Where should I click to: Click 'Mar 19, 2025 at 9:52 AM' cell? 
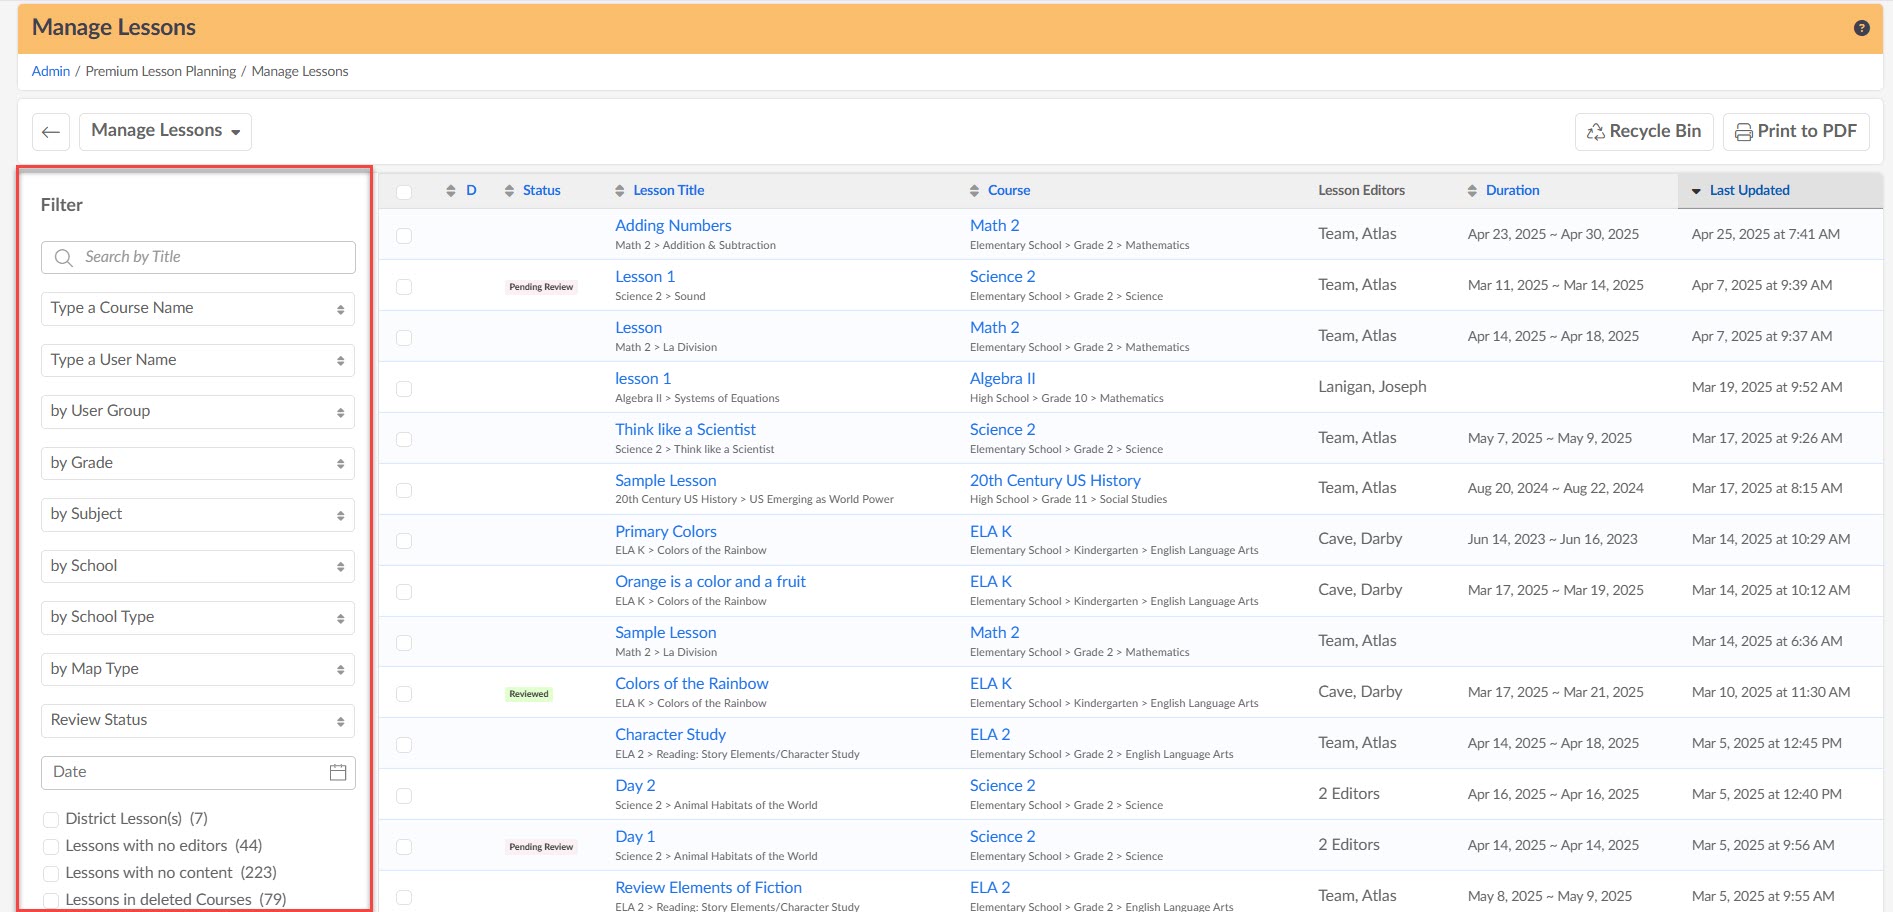click(x=1767, y=387)
